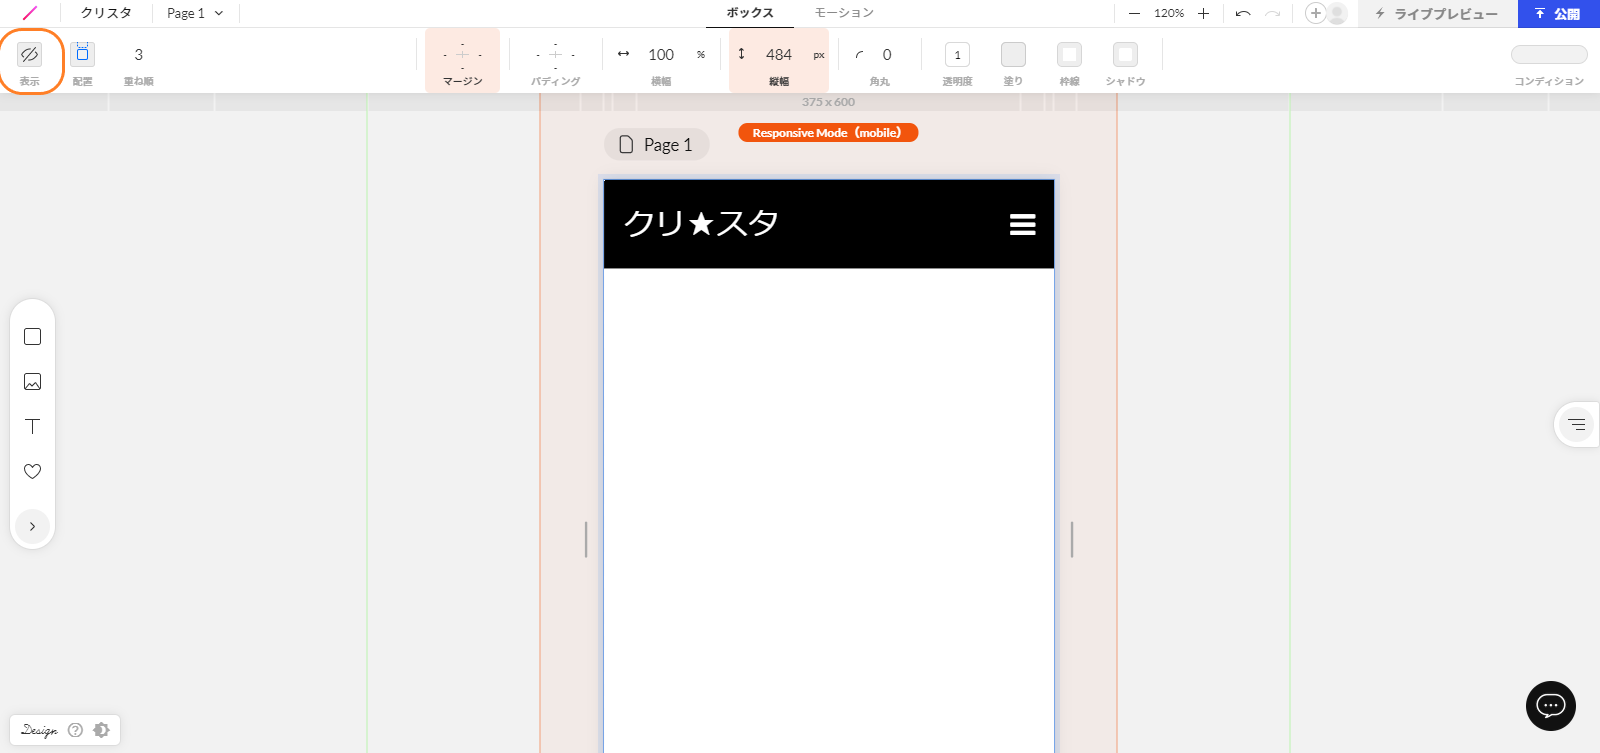Grab the left canvas resize handle
Image resolution: width=1600 pixels, height=753 pixels.
586,539
